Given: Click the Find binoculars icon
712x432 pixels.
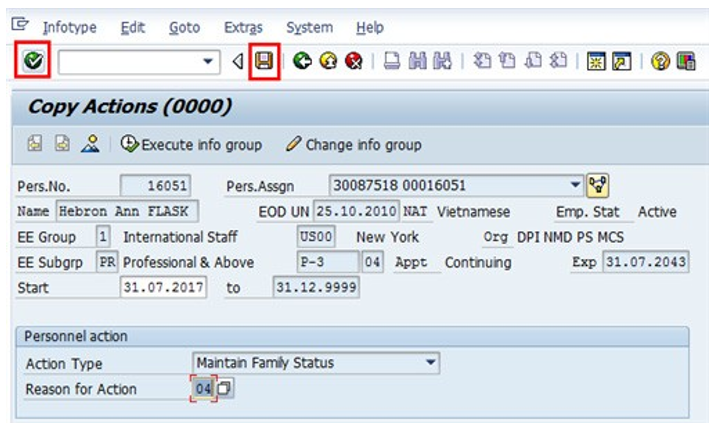Looking at the screenshot, I should (x=417, y=60).
